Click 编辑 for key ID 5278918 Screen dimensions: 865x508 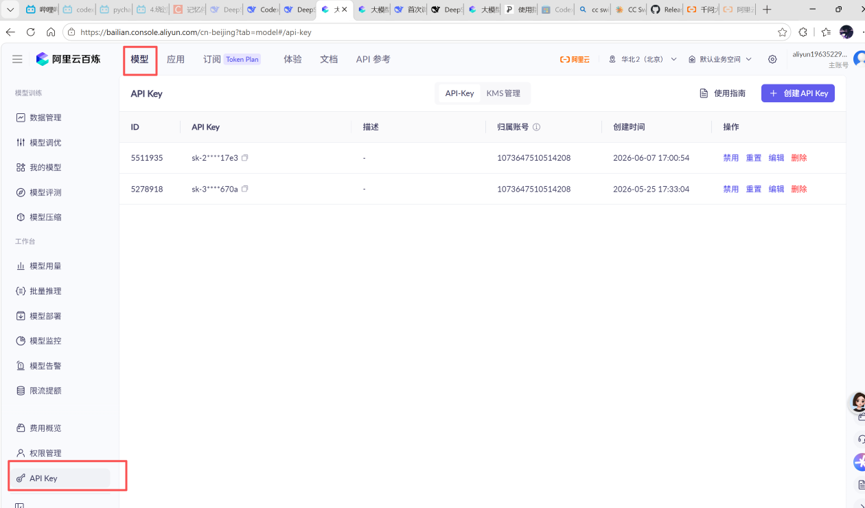pos(776,189)
